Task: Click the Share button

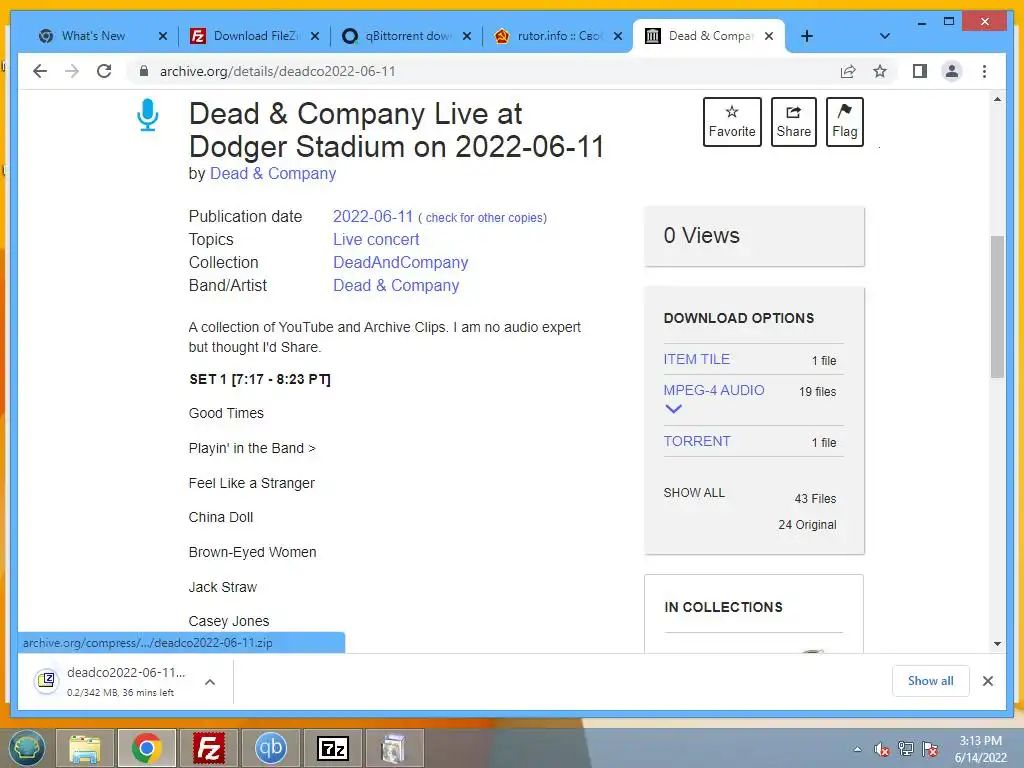Action: [793, 121]
